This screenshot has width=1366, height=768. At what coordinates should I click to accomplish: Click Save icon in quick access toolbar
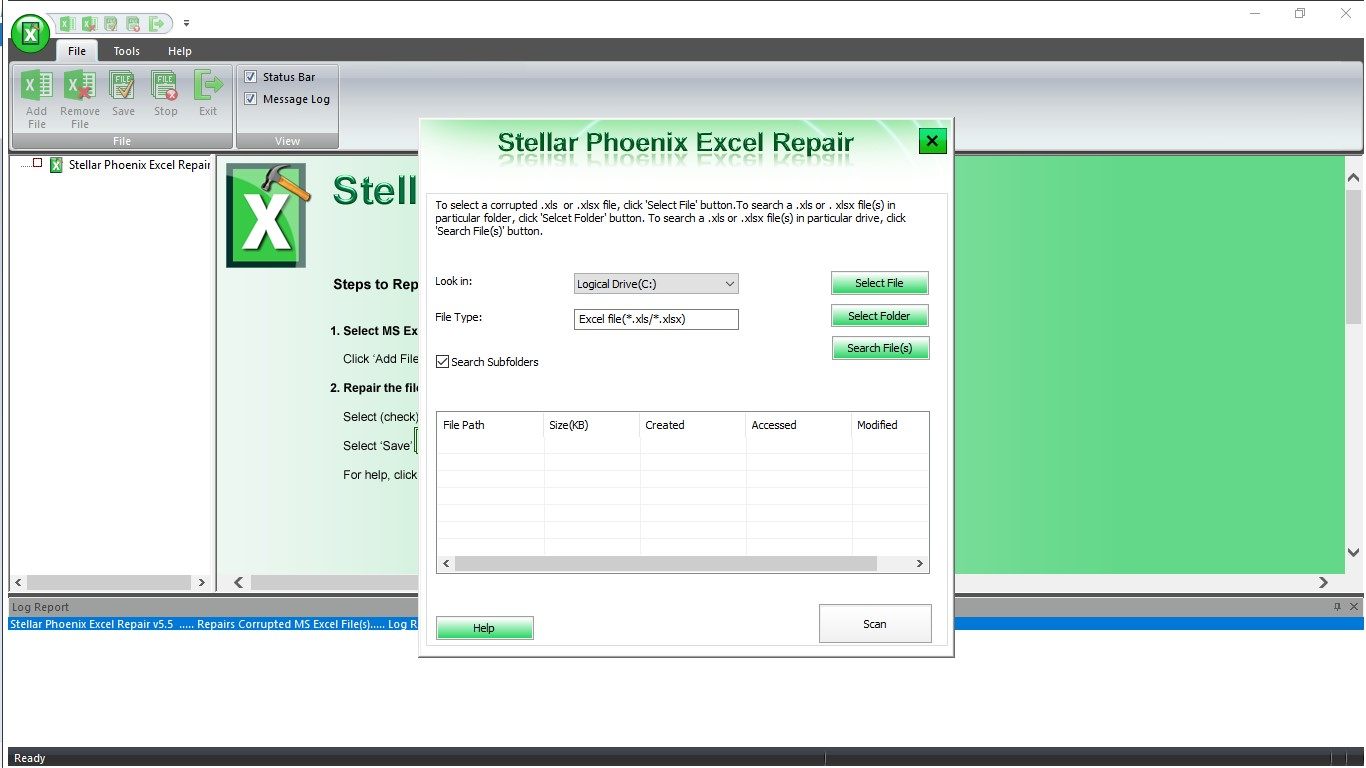(111, 23)
